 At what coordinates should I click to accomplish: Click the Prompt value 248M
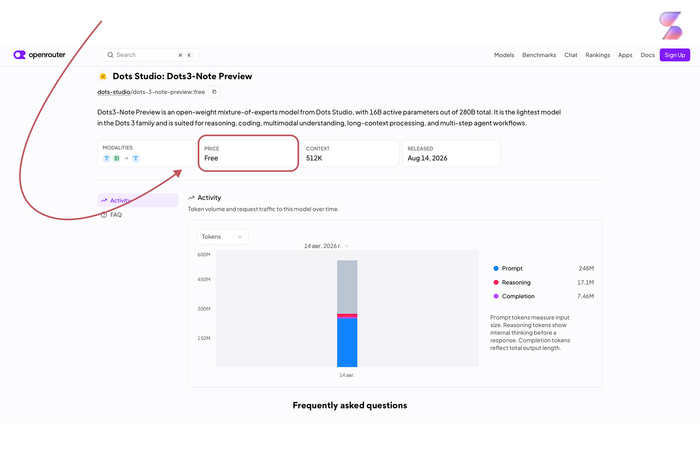click(x=586, y=268)
